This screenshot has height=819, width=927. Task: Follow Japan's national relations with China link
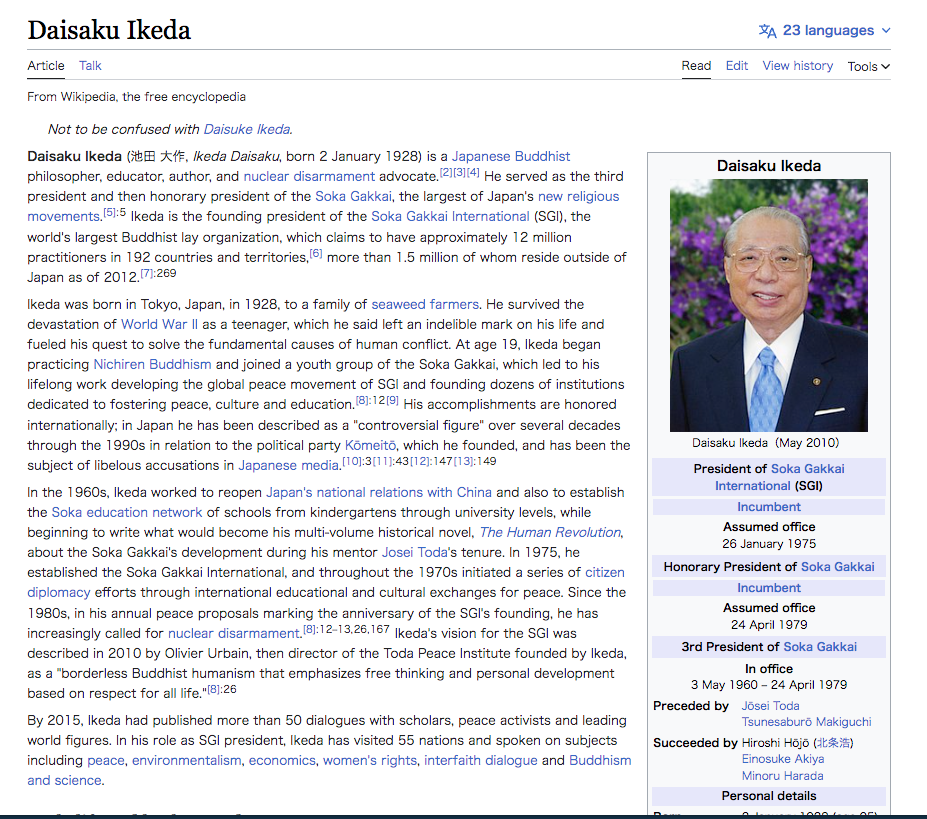click(x=378, y=493)
